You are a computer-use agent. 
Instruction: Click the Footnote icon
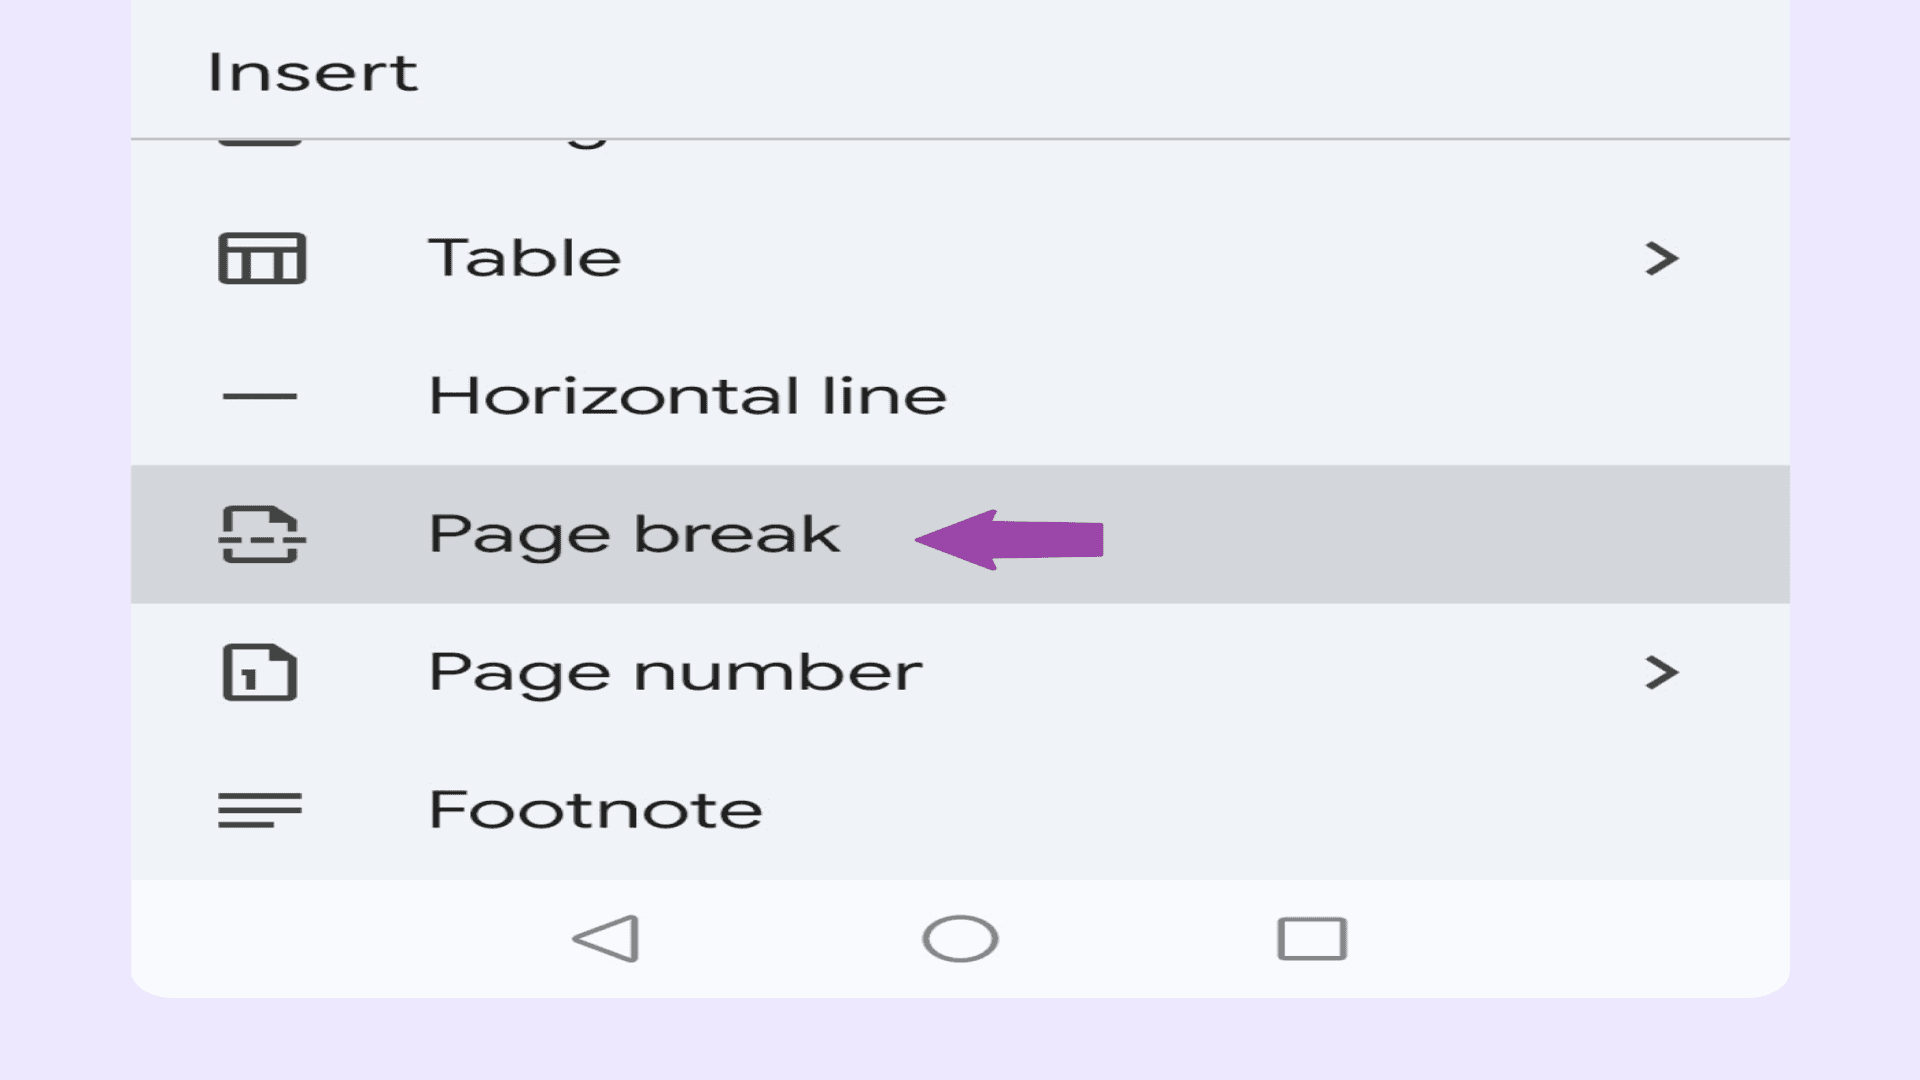tap(258, 808)
